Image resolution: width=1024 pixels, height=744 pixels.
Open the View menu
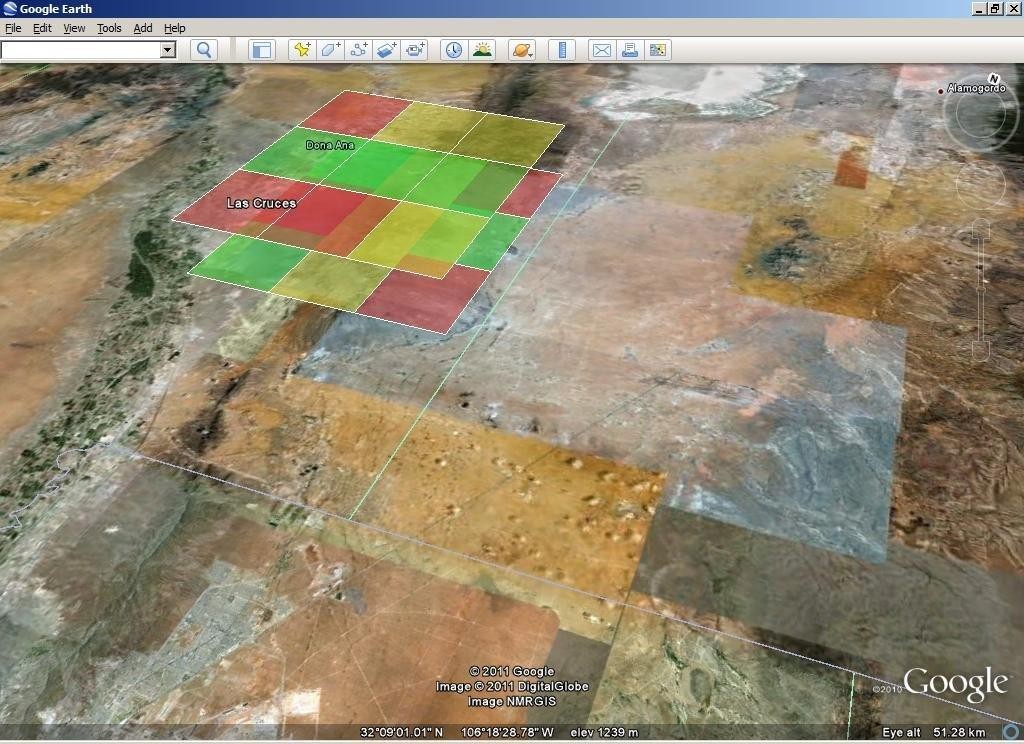74,28
